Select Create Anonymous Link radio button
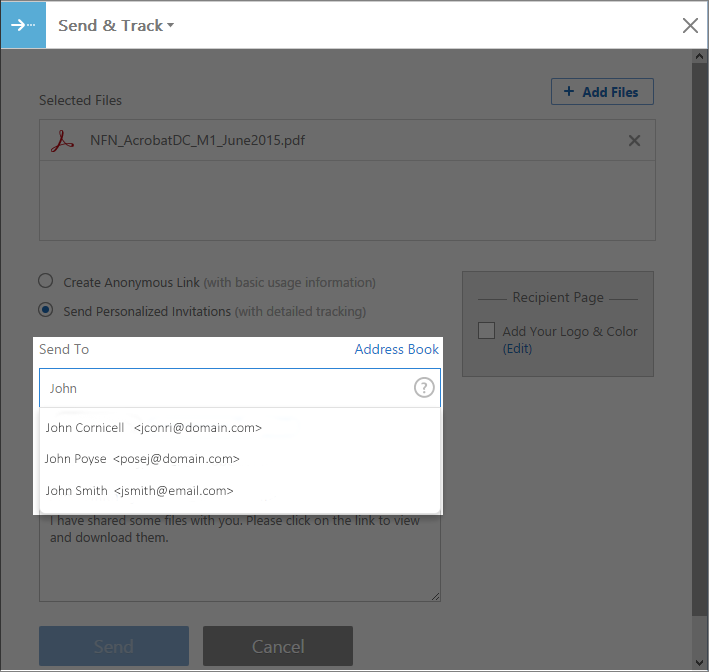The image size is (709, 672). pyautogui.click(x=45, y=281)
